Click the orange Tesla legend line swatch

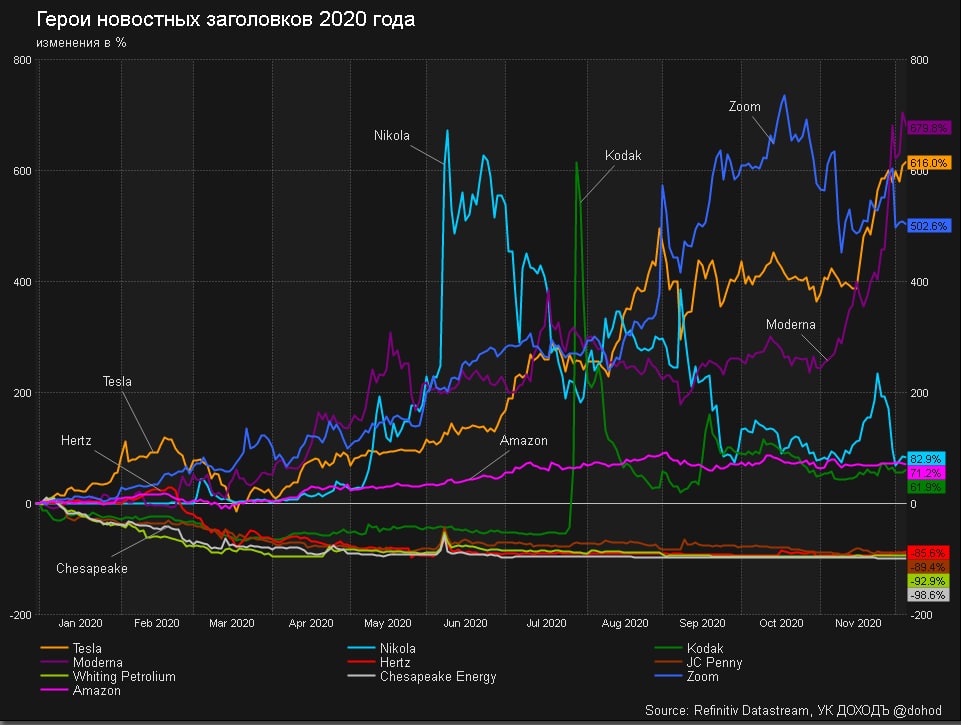[54, 648]
